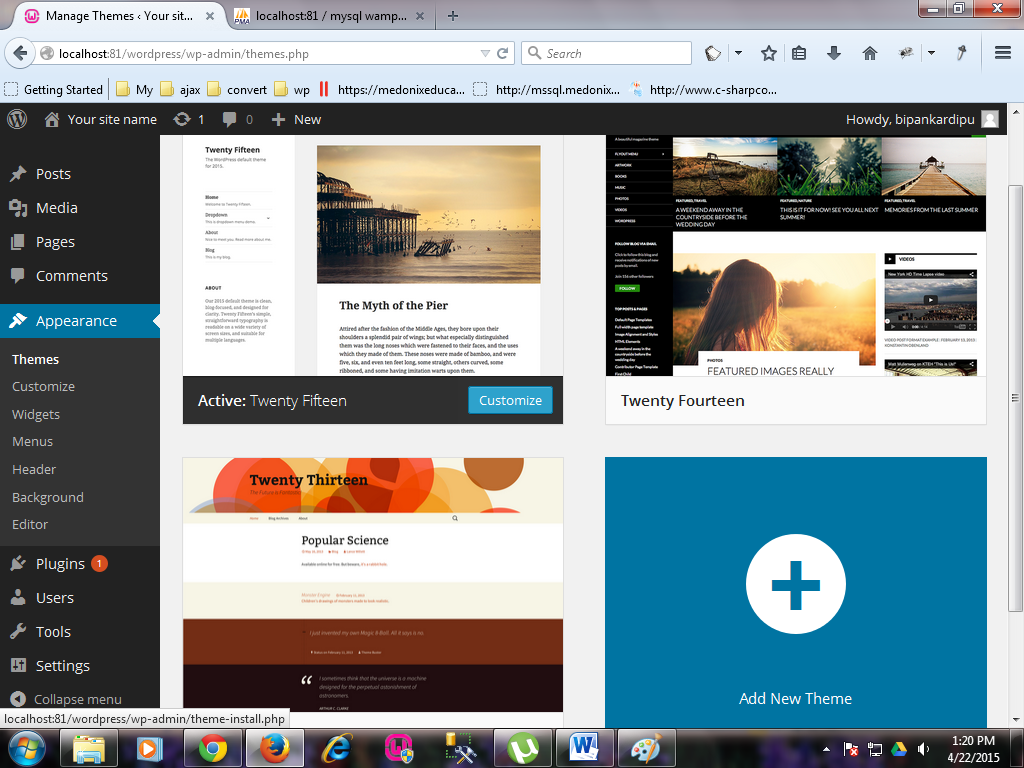The width and height of the screenshot is (1024, 768).
Task: Click the browser back arrow
Action: point(20,53)
